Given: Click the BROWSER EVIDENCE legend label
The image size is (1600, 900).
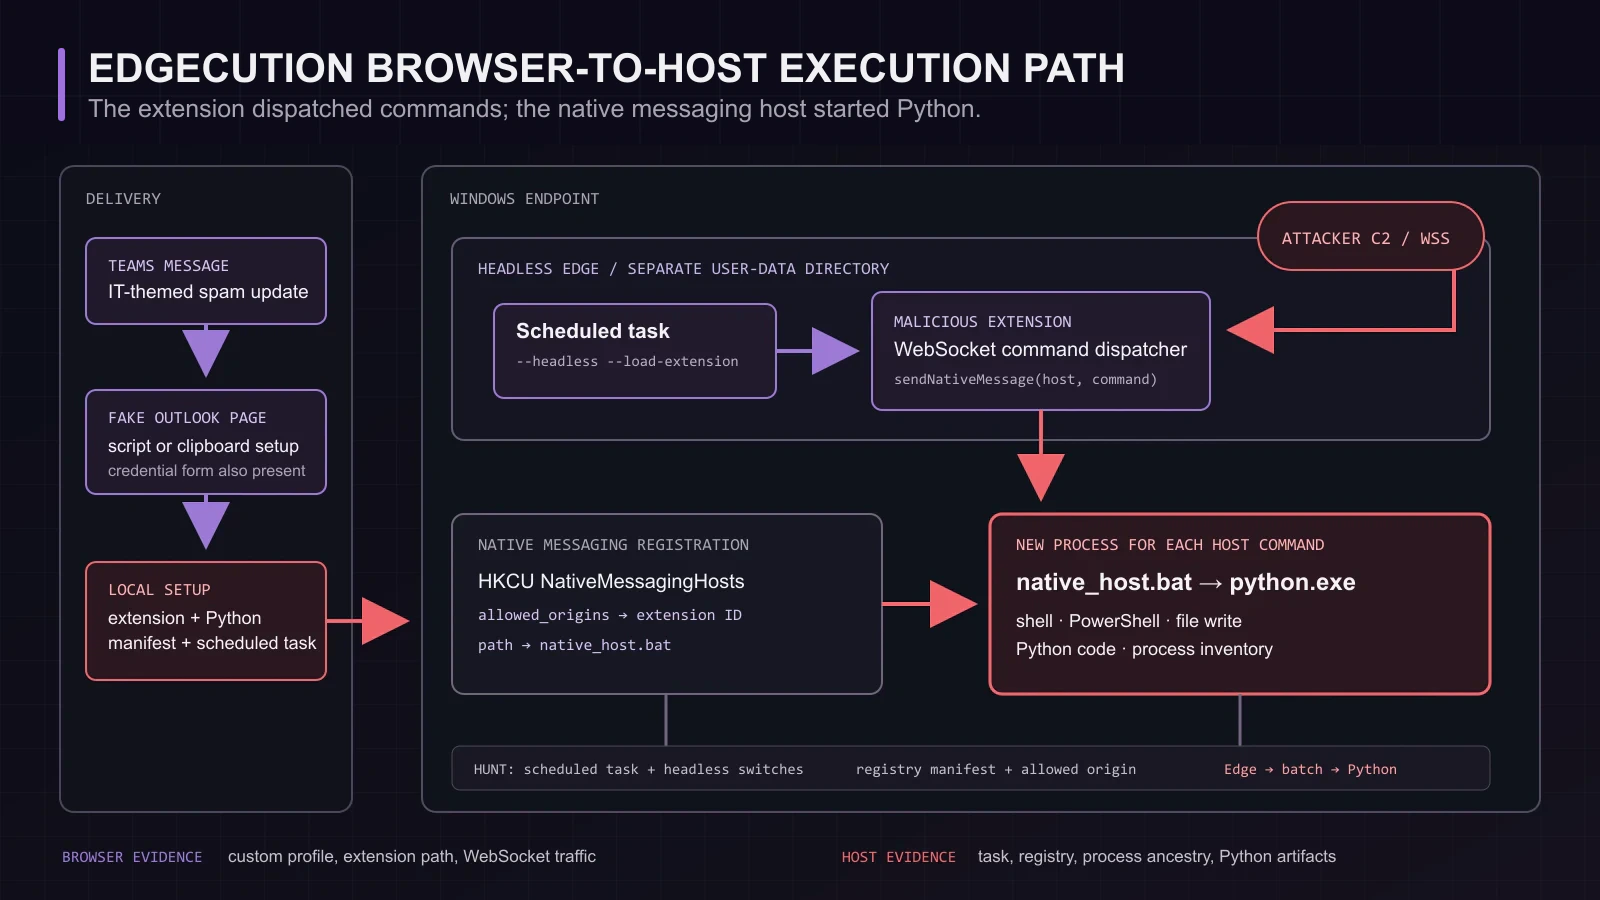Looking at the screenshot, I should click(x=132, y=857).
